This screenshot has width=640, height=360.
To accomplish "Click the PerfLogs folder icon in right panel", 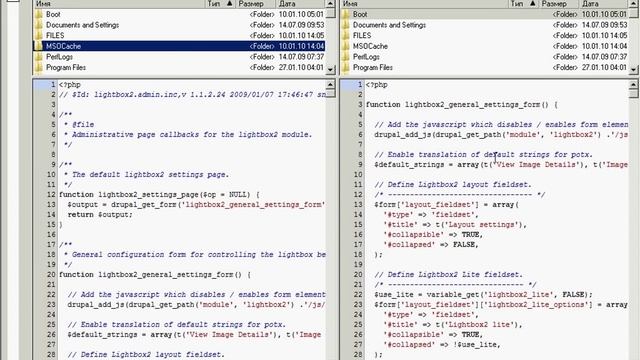I will point(346,57).
